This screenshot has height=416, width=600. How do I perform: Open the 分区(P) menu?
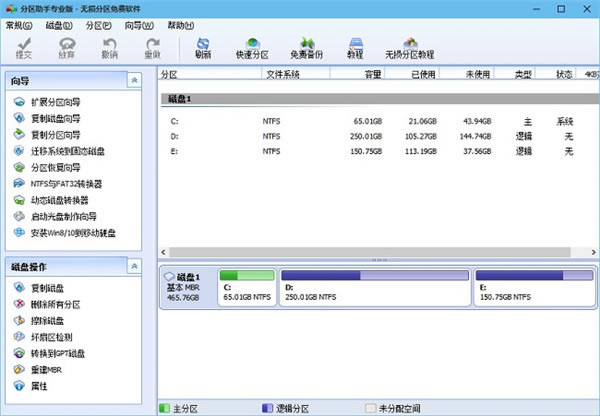(x=99, y=24)
